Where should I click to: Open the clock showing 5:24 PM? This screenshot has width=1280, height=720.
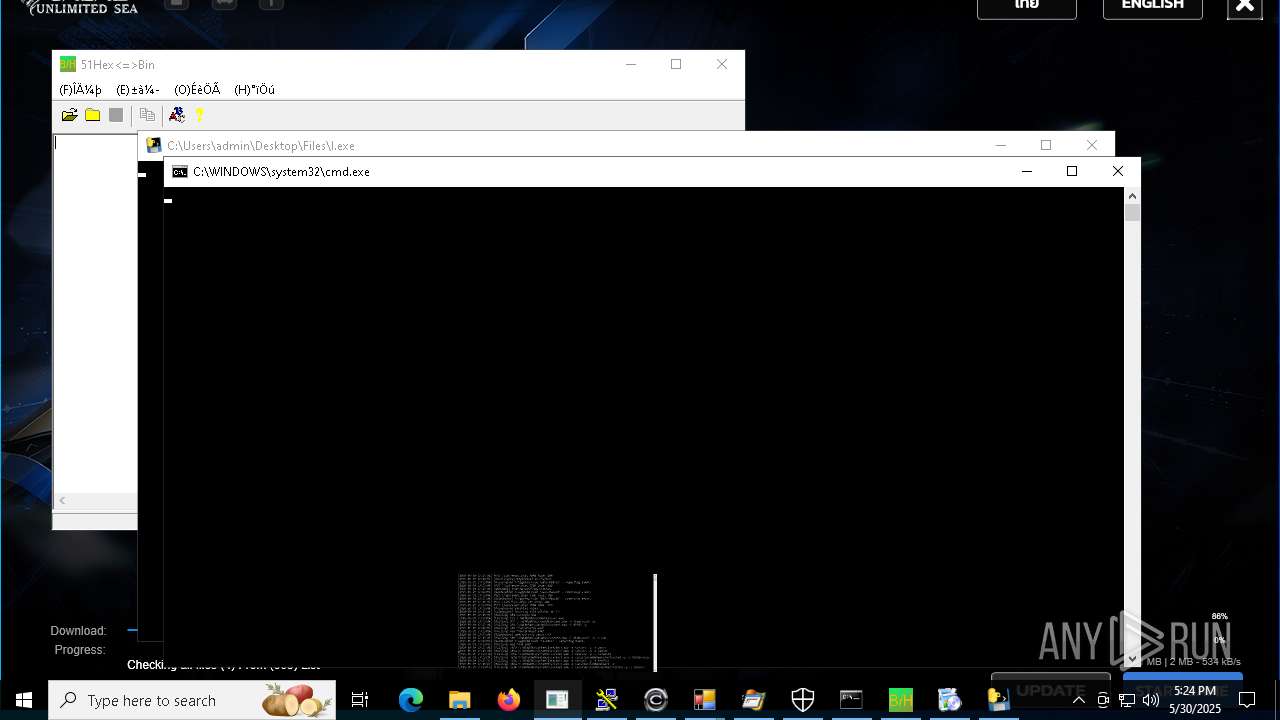1196,700
